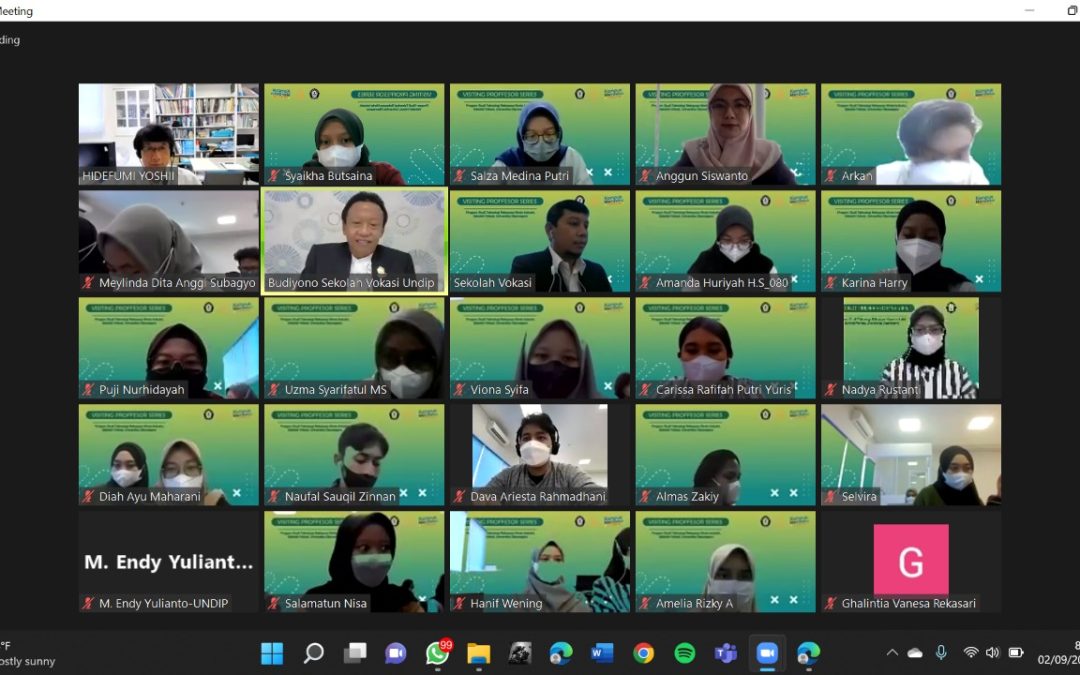Open Microsoft Word from the taskbar
This screenshot has width=1080, height=675.
[602, 653]
